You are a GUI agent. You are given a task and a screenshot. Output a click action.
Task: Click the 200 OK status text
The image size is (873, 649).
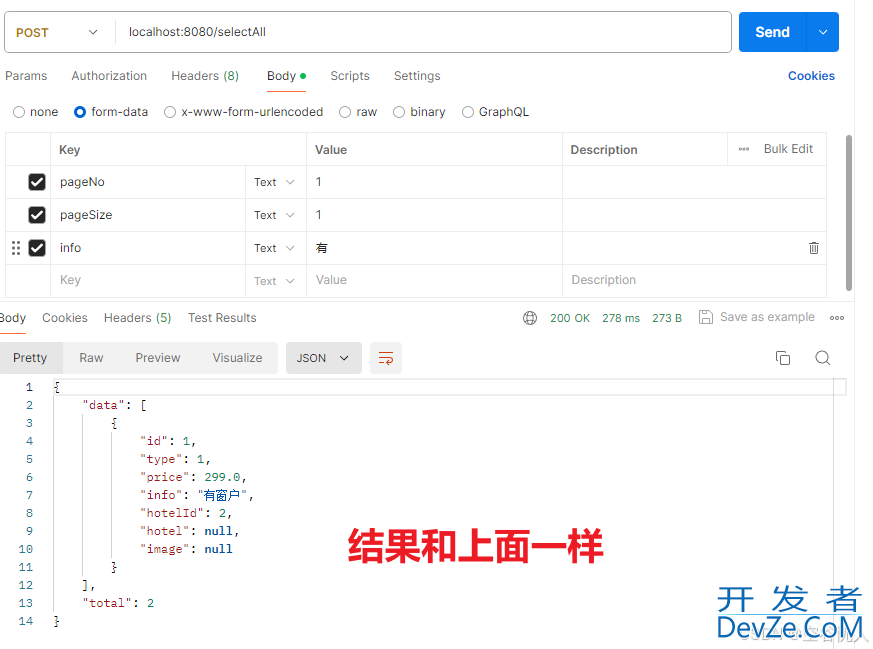tap(570, 318)
